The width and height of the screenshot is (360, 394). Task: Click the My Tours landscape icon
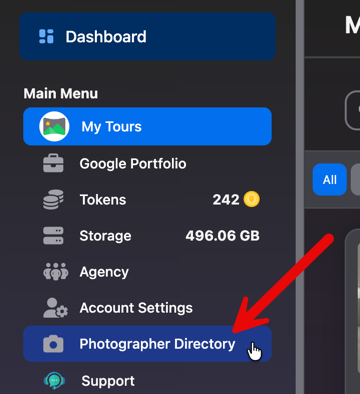coord(54,126)
